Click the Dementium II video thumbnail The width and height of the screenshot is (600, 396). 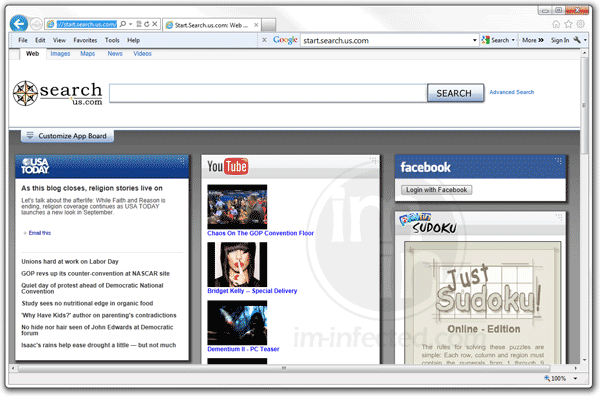237,323
